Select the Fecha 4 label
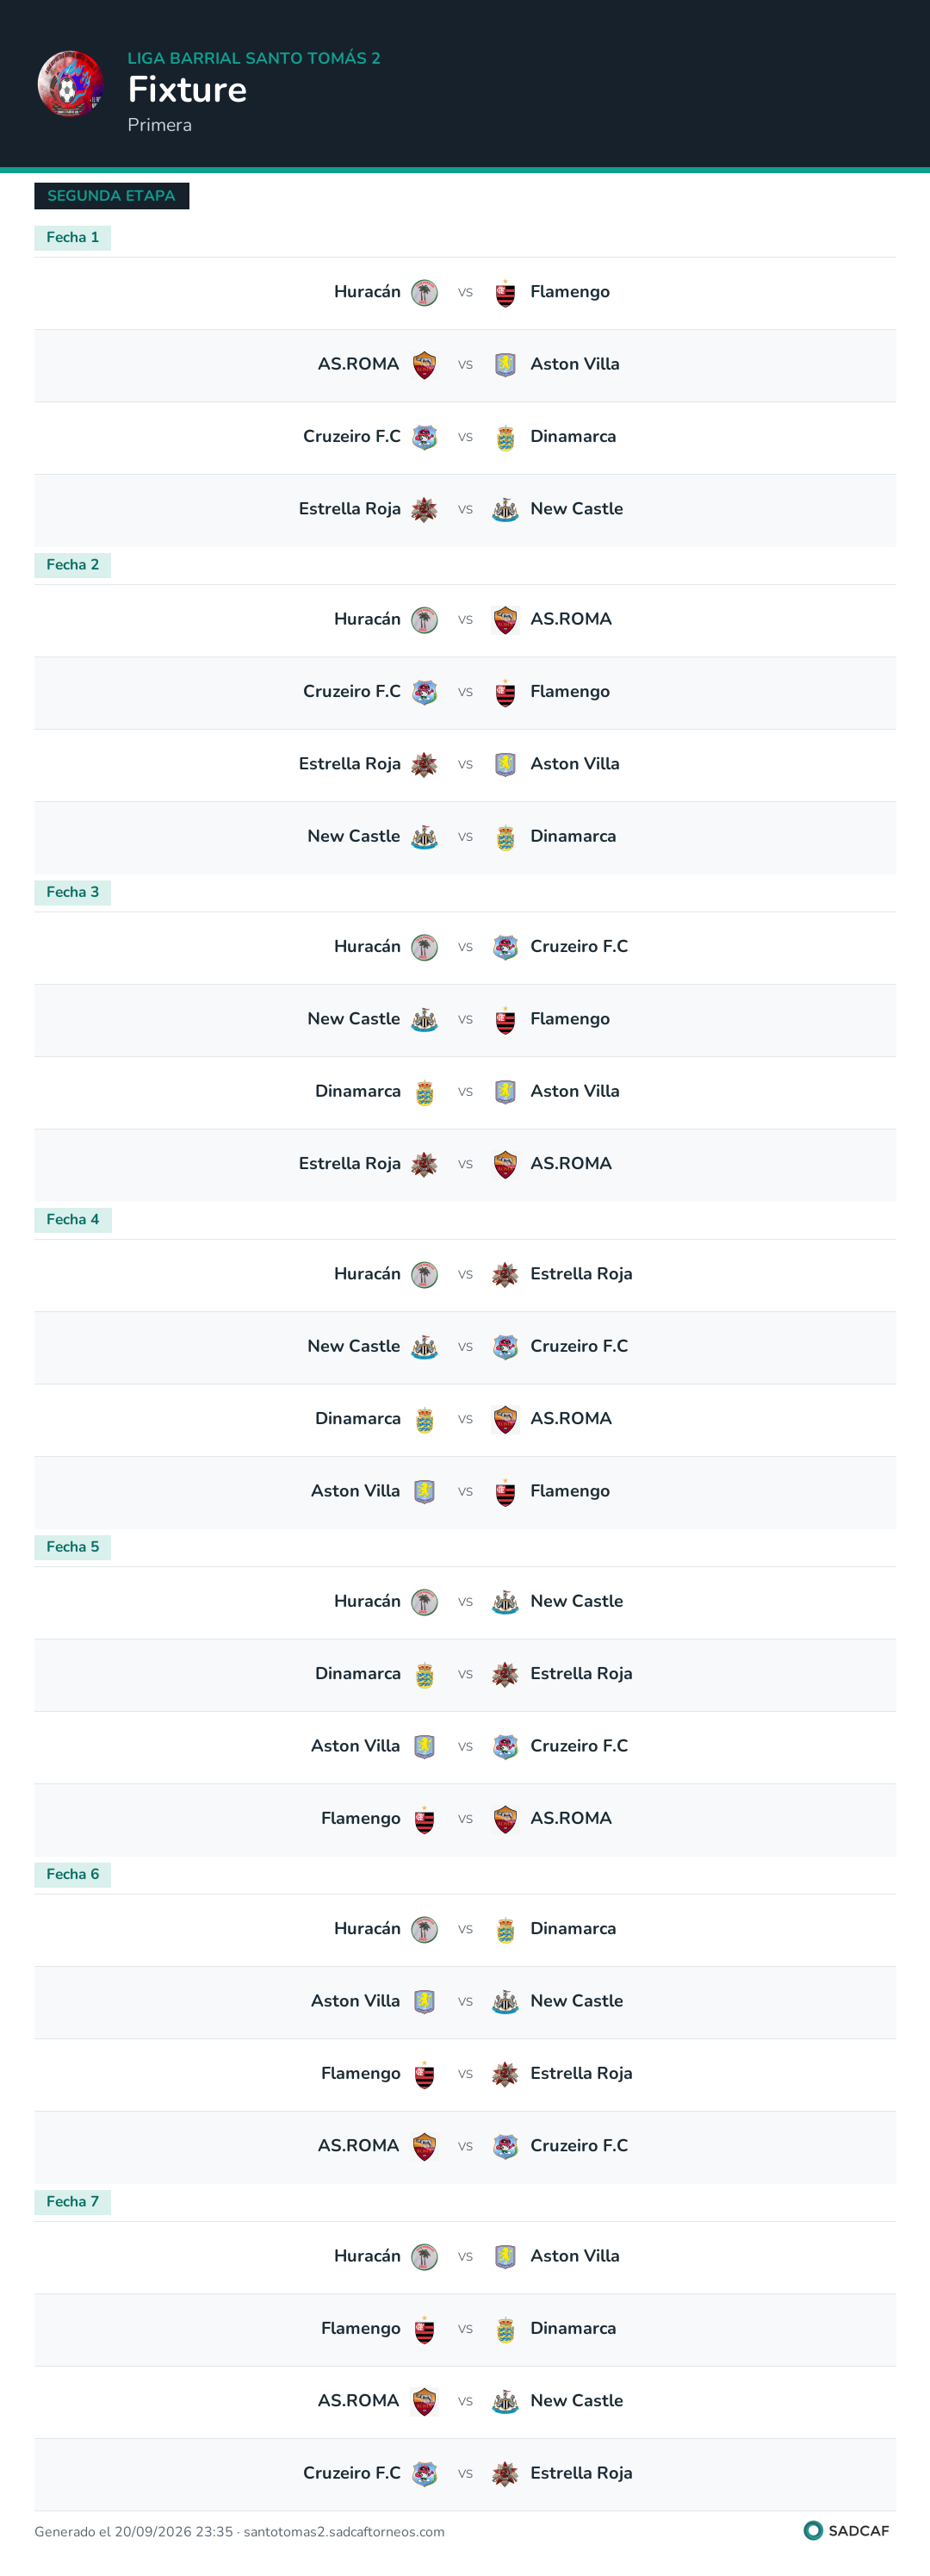The height and width of the screenshot is (2576, 930). pos(73,1219)
